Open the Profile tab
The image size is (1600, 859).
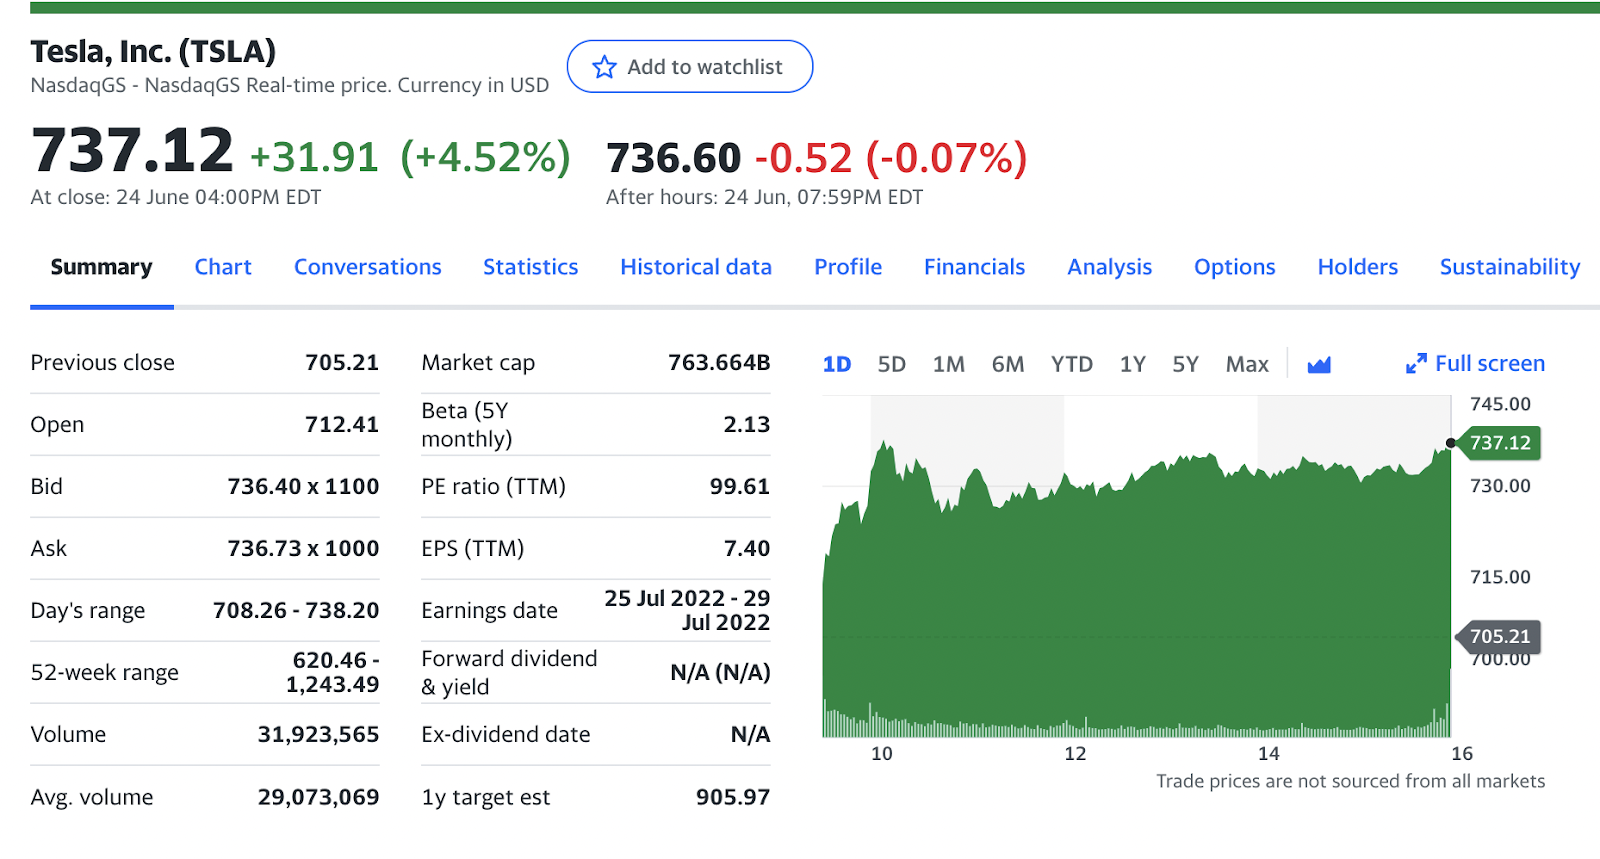(848, 267)
